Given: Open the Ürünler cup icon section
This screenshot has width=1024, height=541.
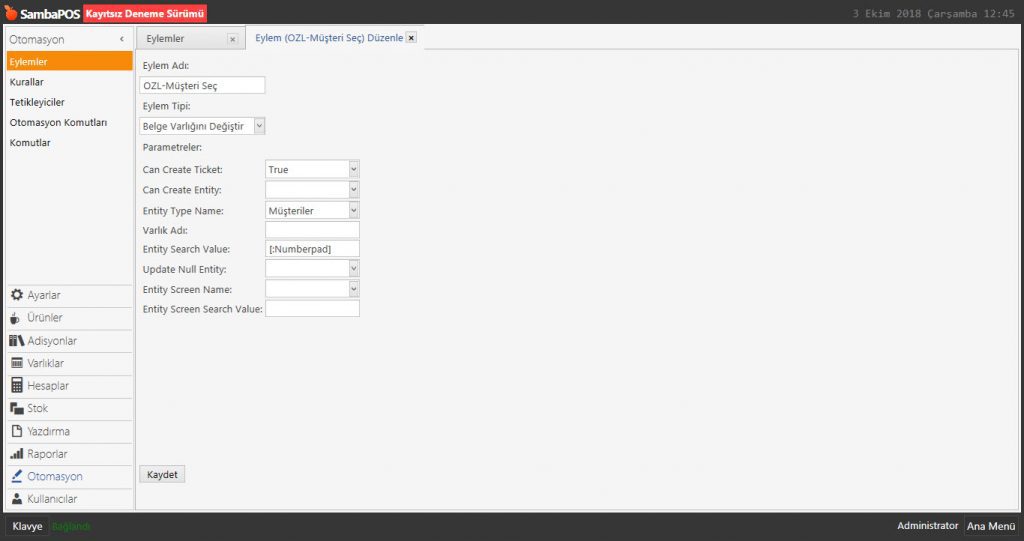Looking at the screenshot, I should [x=17, y=318].
